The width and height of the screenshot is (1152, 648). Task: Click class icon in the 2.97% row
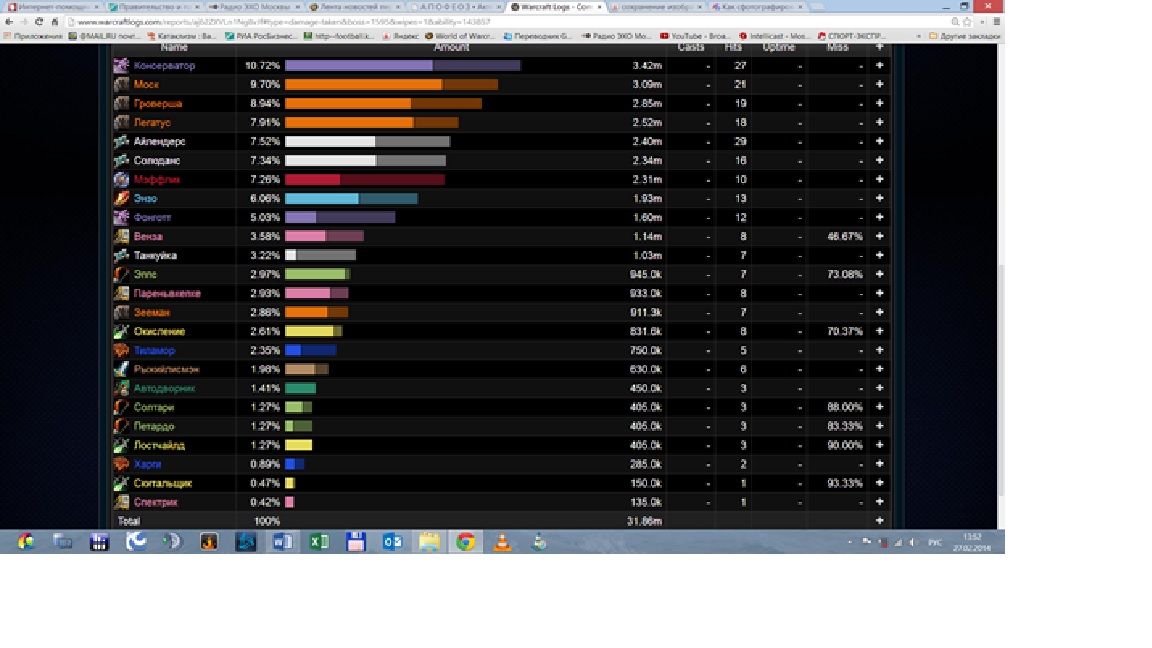tap(121, 274)
